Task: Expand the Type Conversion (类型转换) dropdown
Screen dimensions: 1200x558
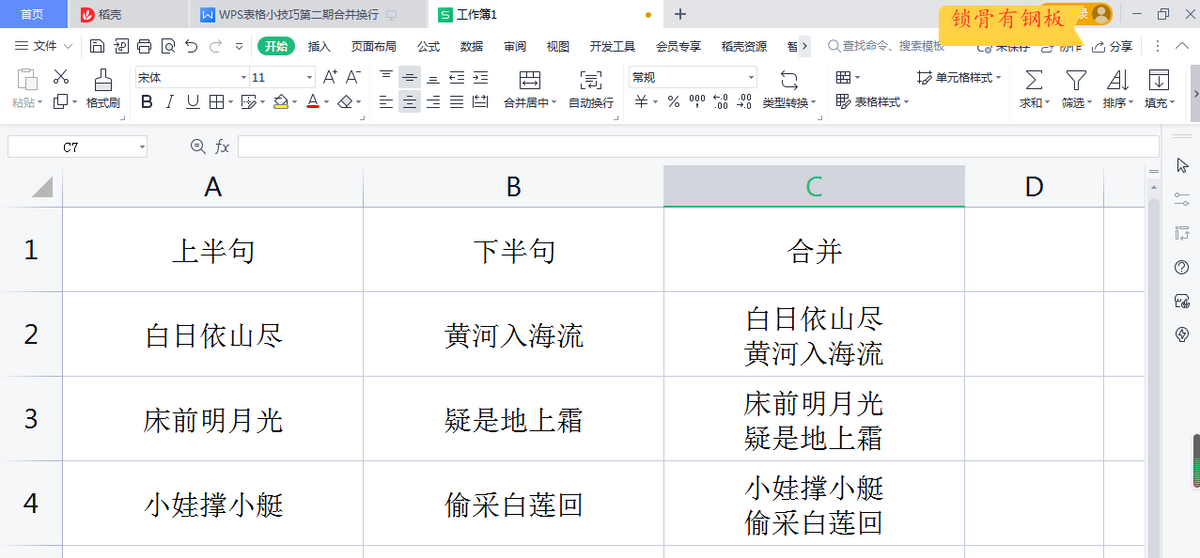Action: point(814,103)
